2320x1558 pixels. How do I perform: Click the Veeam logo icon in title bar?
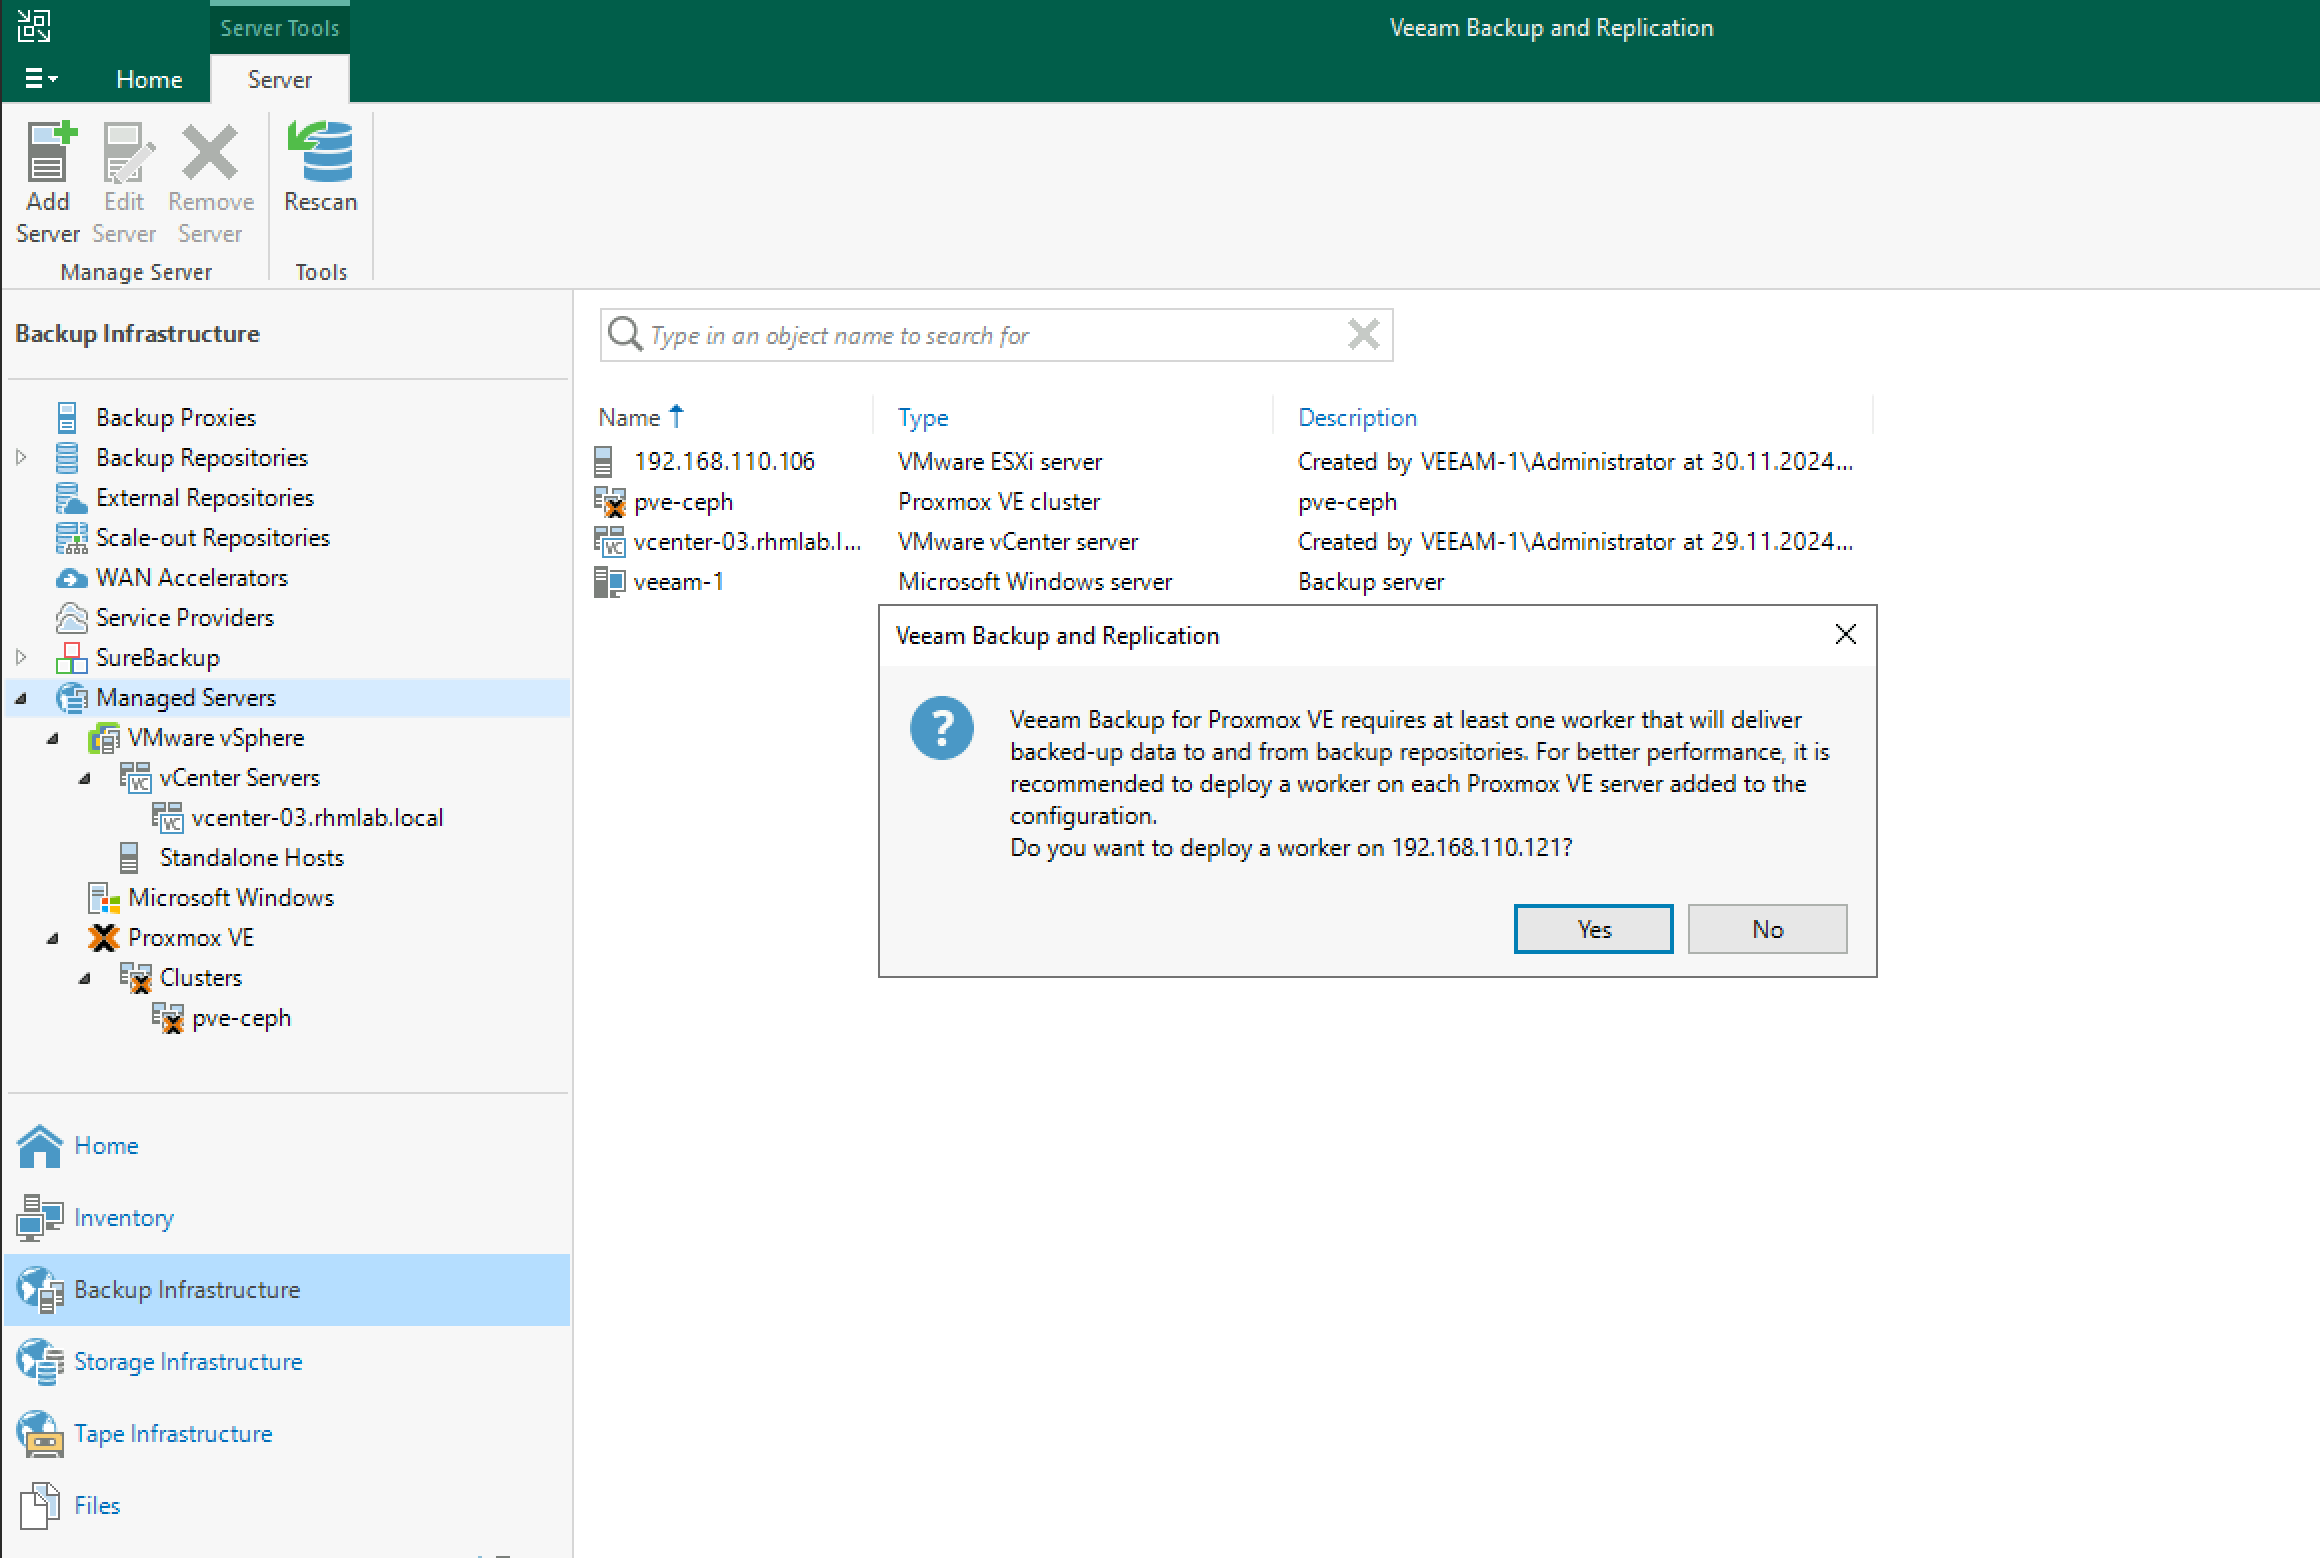[33, 26]
